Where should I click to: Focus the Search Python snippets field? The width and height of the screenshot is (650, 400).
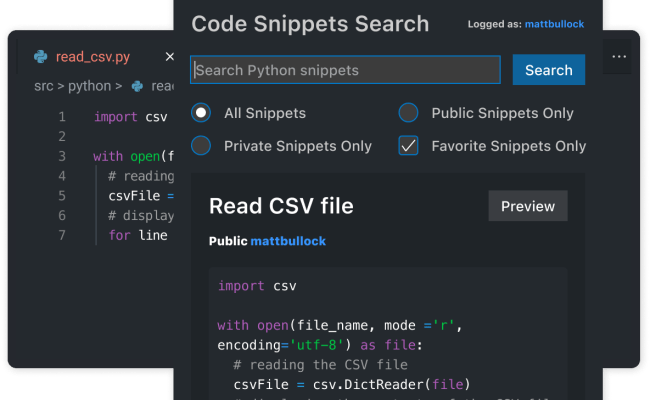pos(345,70)
